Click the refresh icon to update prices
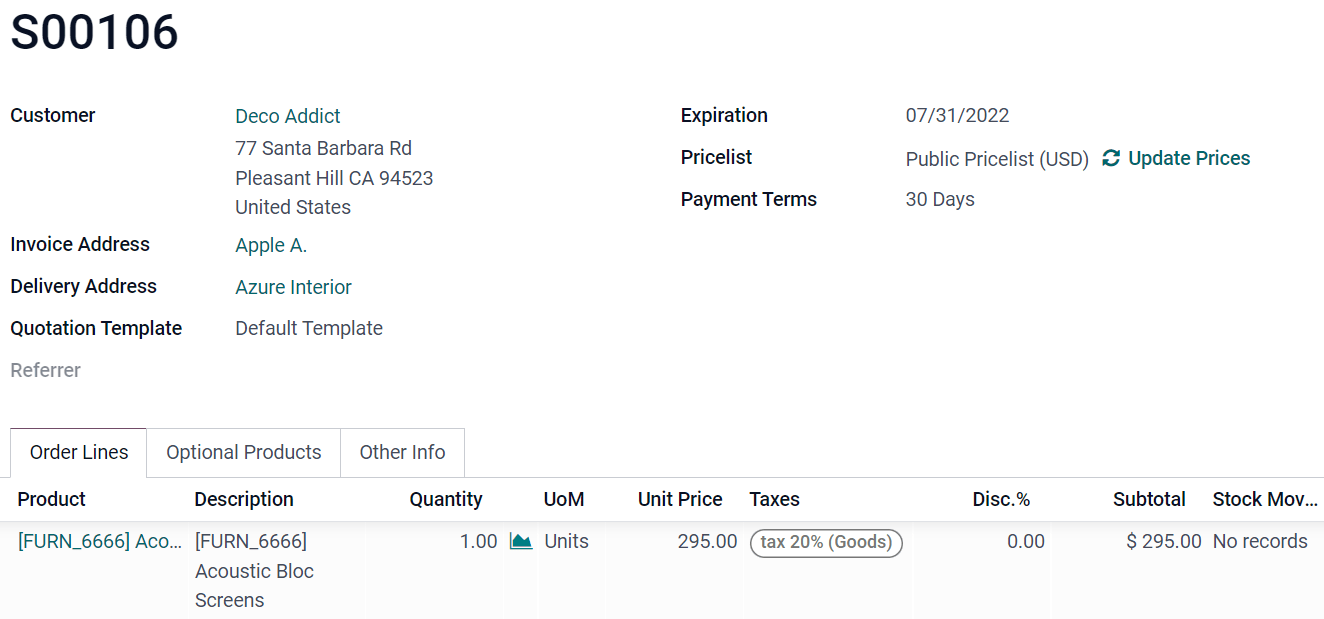 1112,158
